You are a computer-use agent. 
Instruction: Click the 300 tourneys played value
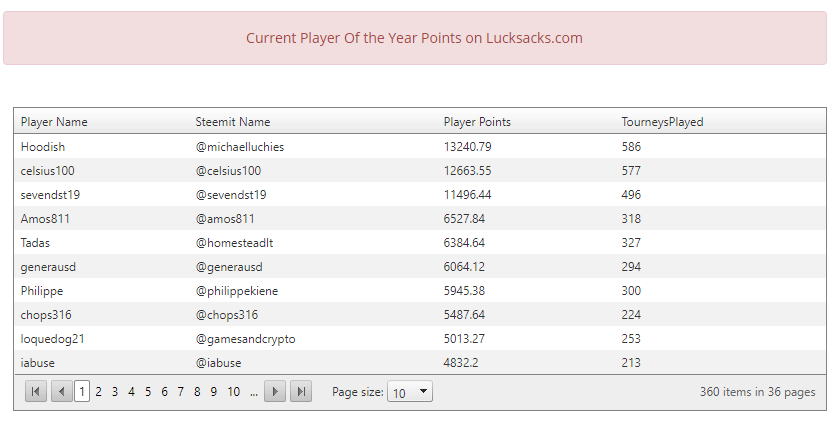click(x=631, y=291)
